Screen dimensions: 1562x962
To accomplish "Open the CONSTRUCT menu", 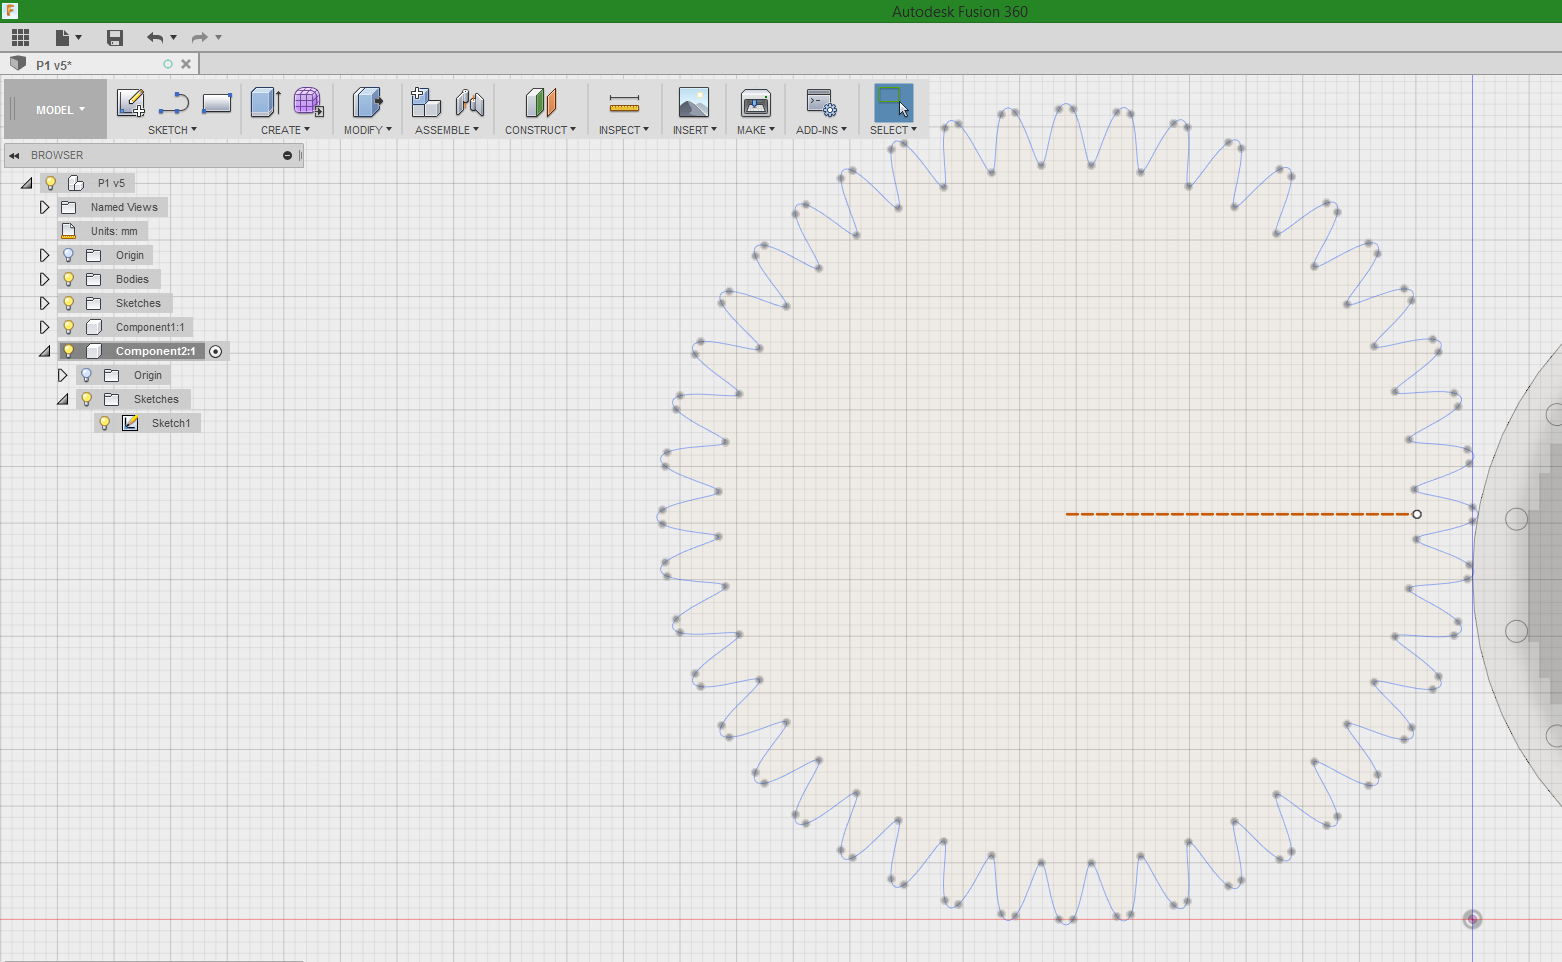I will click(x=540, y=130).
